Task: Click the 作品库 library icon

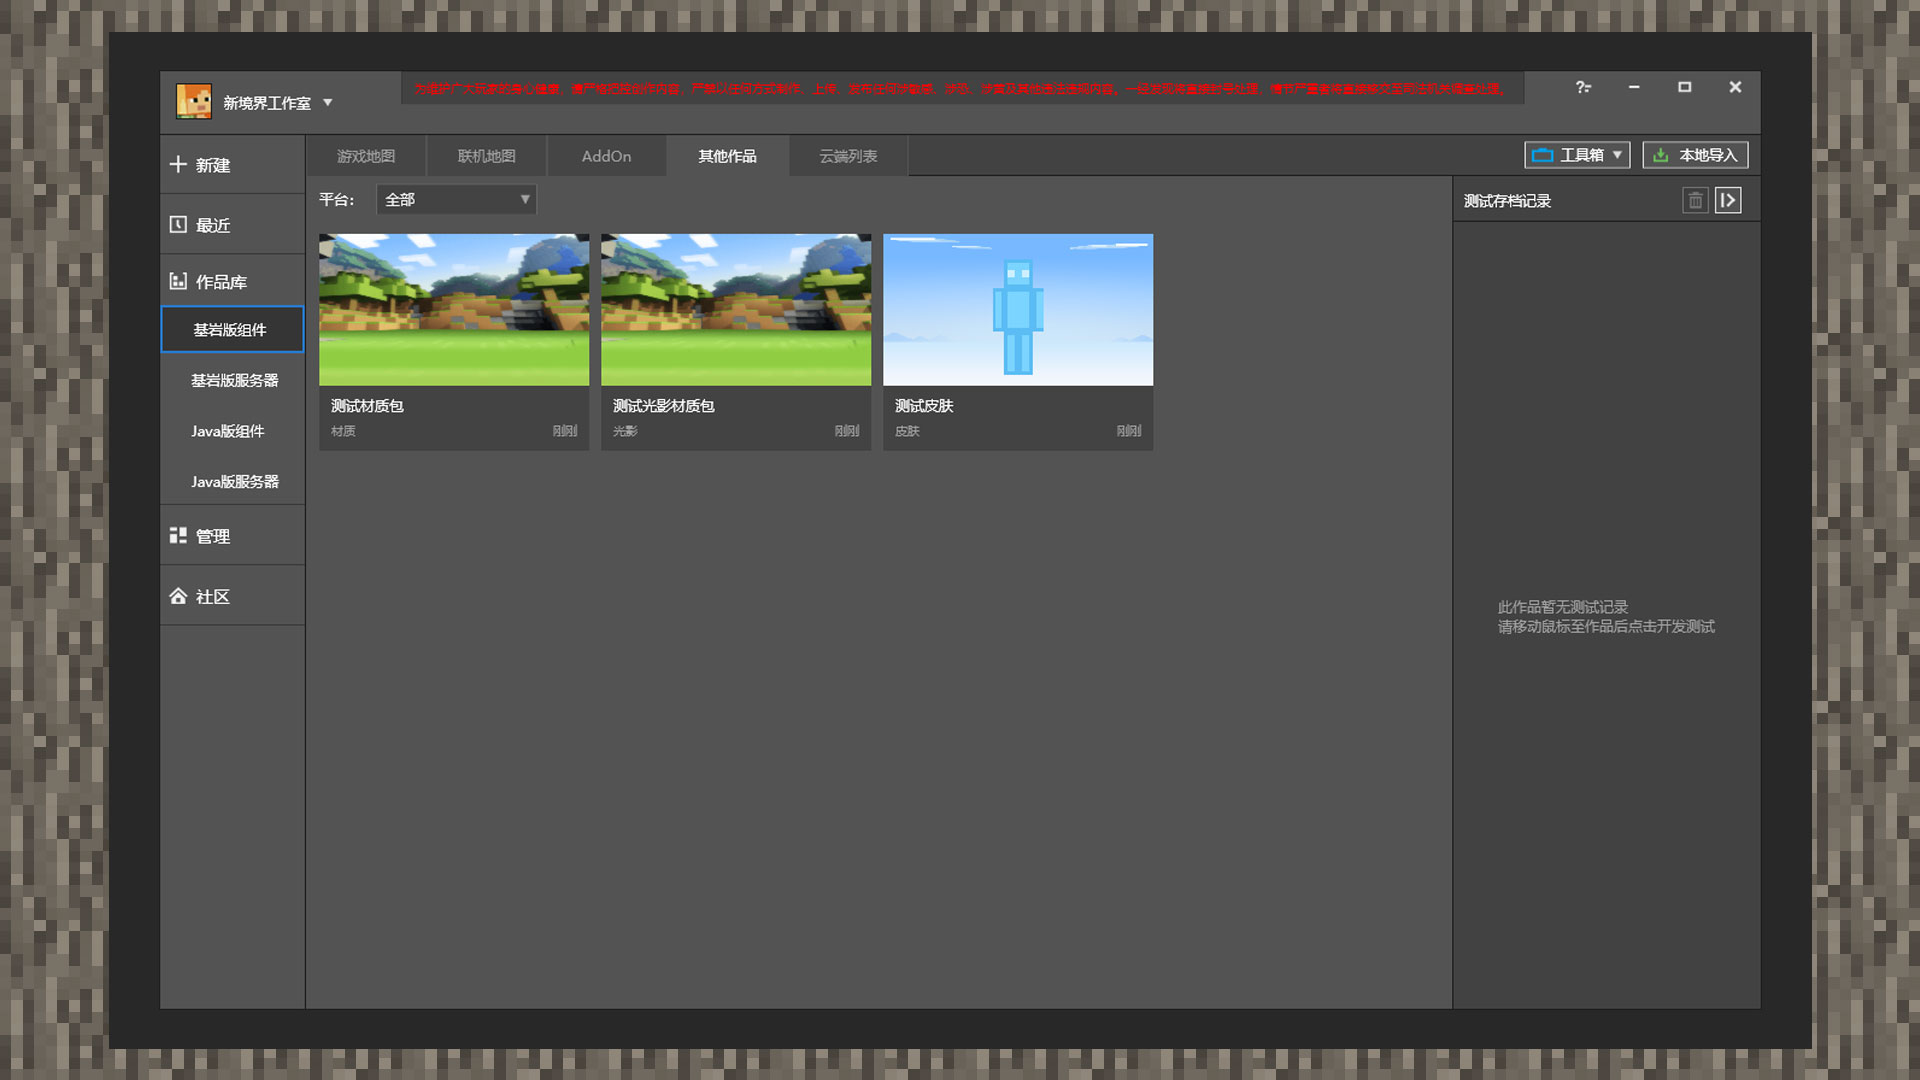Action: pyautogui.click(x=178, y=281)
